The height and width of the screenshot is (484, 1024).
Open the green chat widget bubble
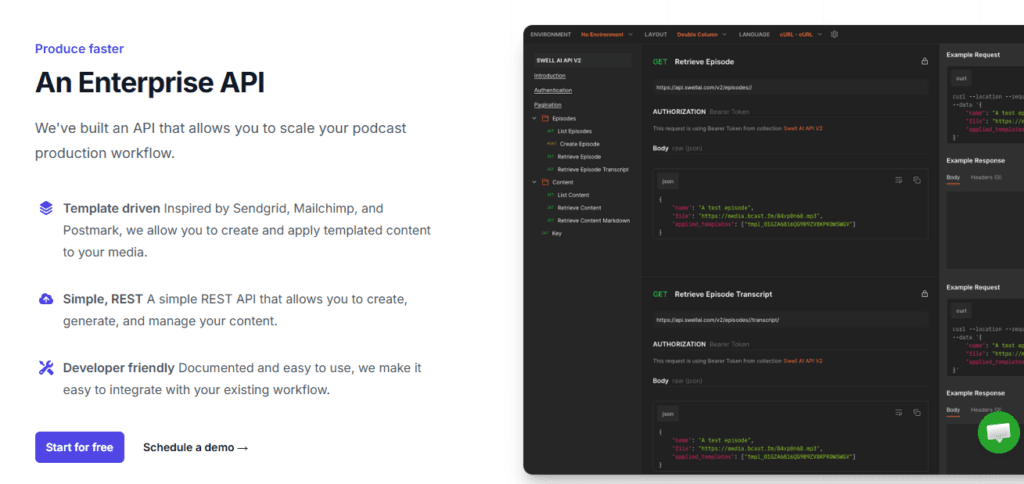997,434
